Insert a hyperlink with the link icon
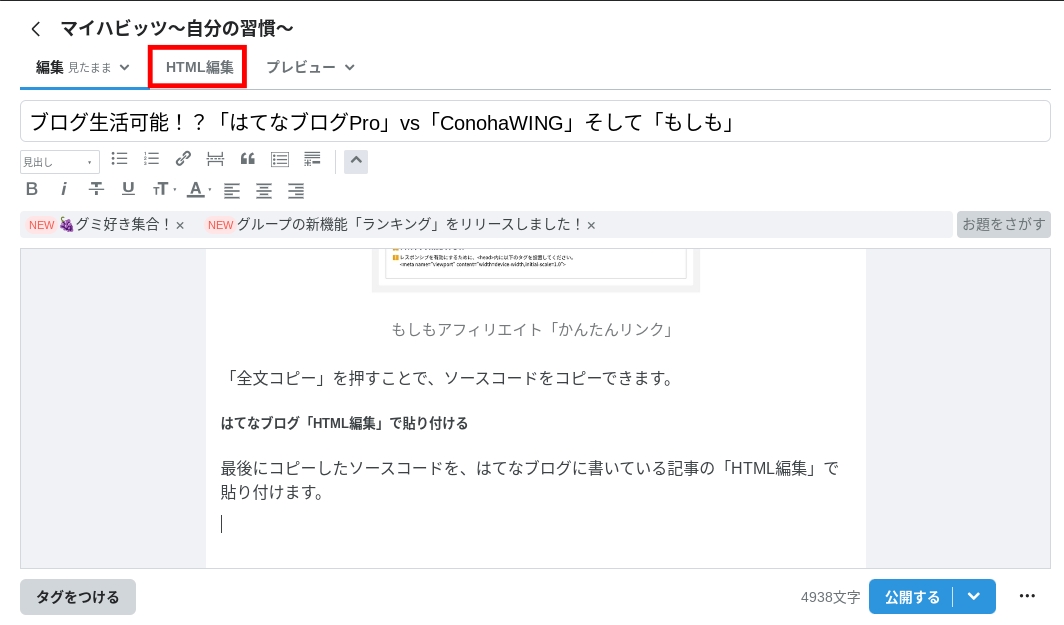 [183, 159]
